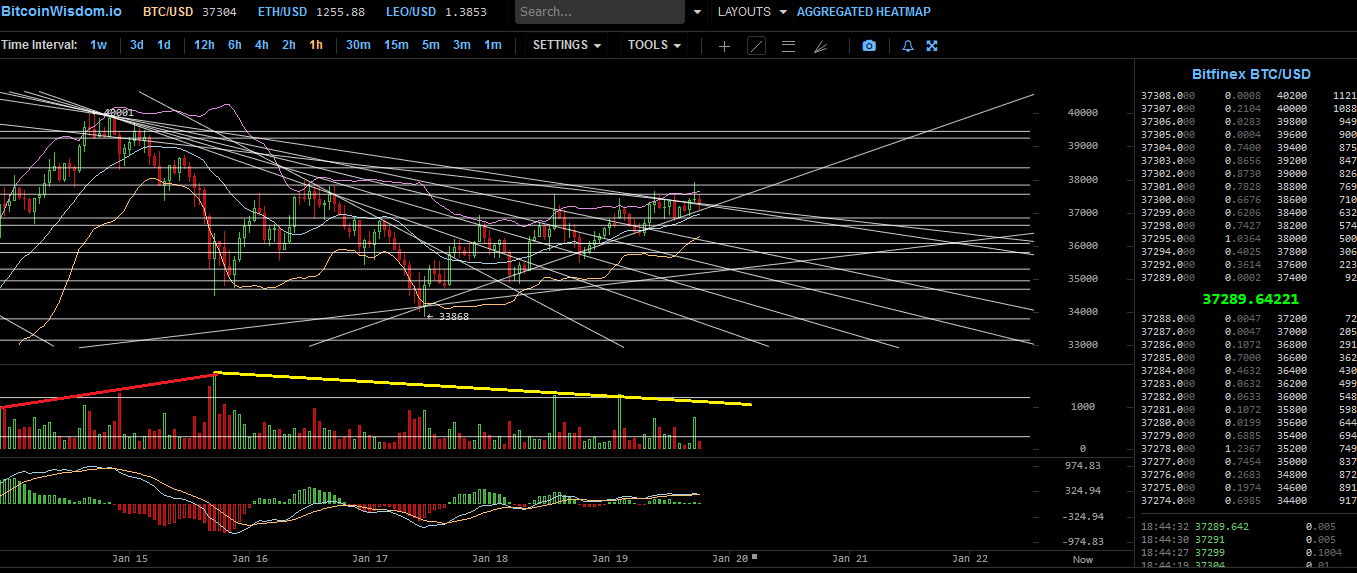
Task: Click the current price 37289.64221
Action: [1251, 298]
